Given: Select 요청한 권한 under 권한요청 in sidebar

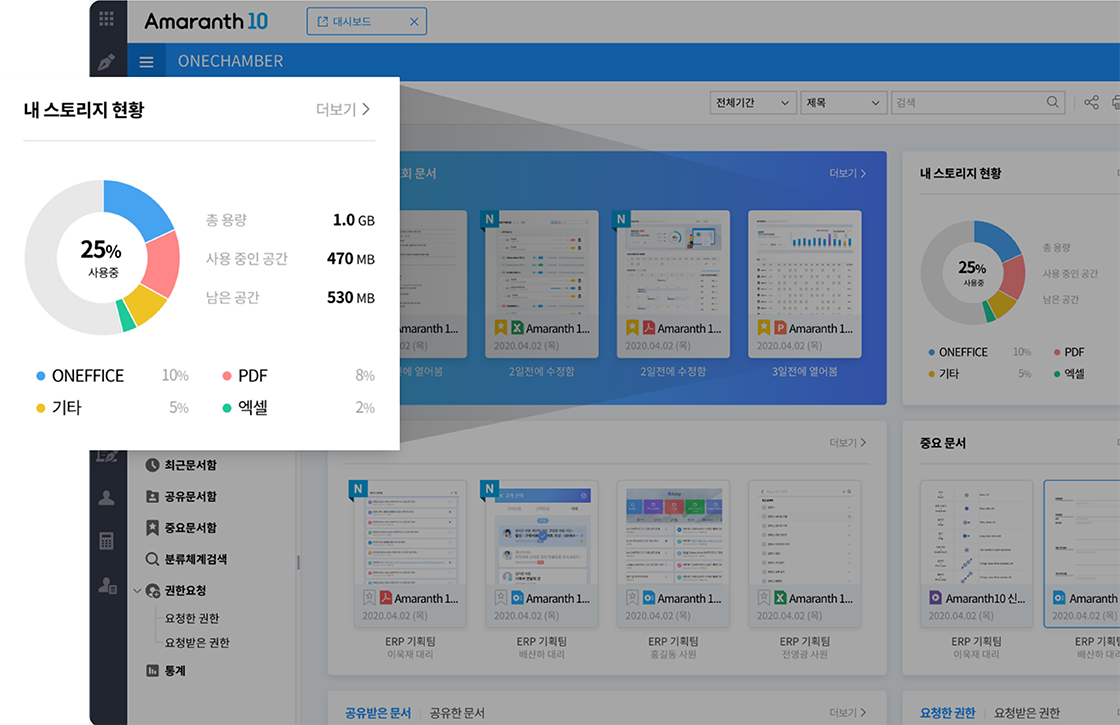Looking at the screenshot, I should click(191, 619).
